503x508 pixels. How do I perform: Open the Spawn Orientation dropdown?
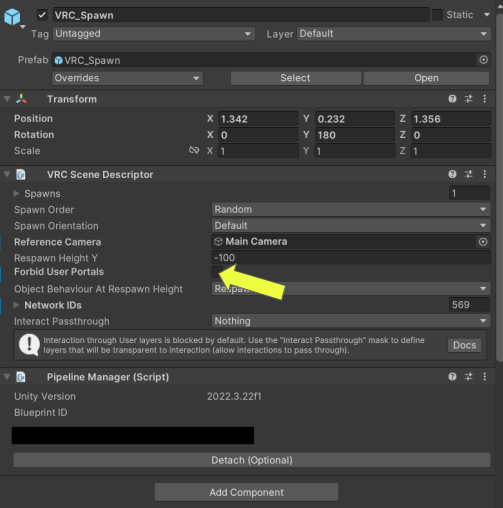tap(351, 226)
